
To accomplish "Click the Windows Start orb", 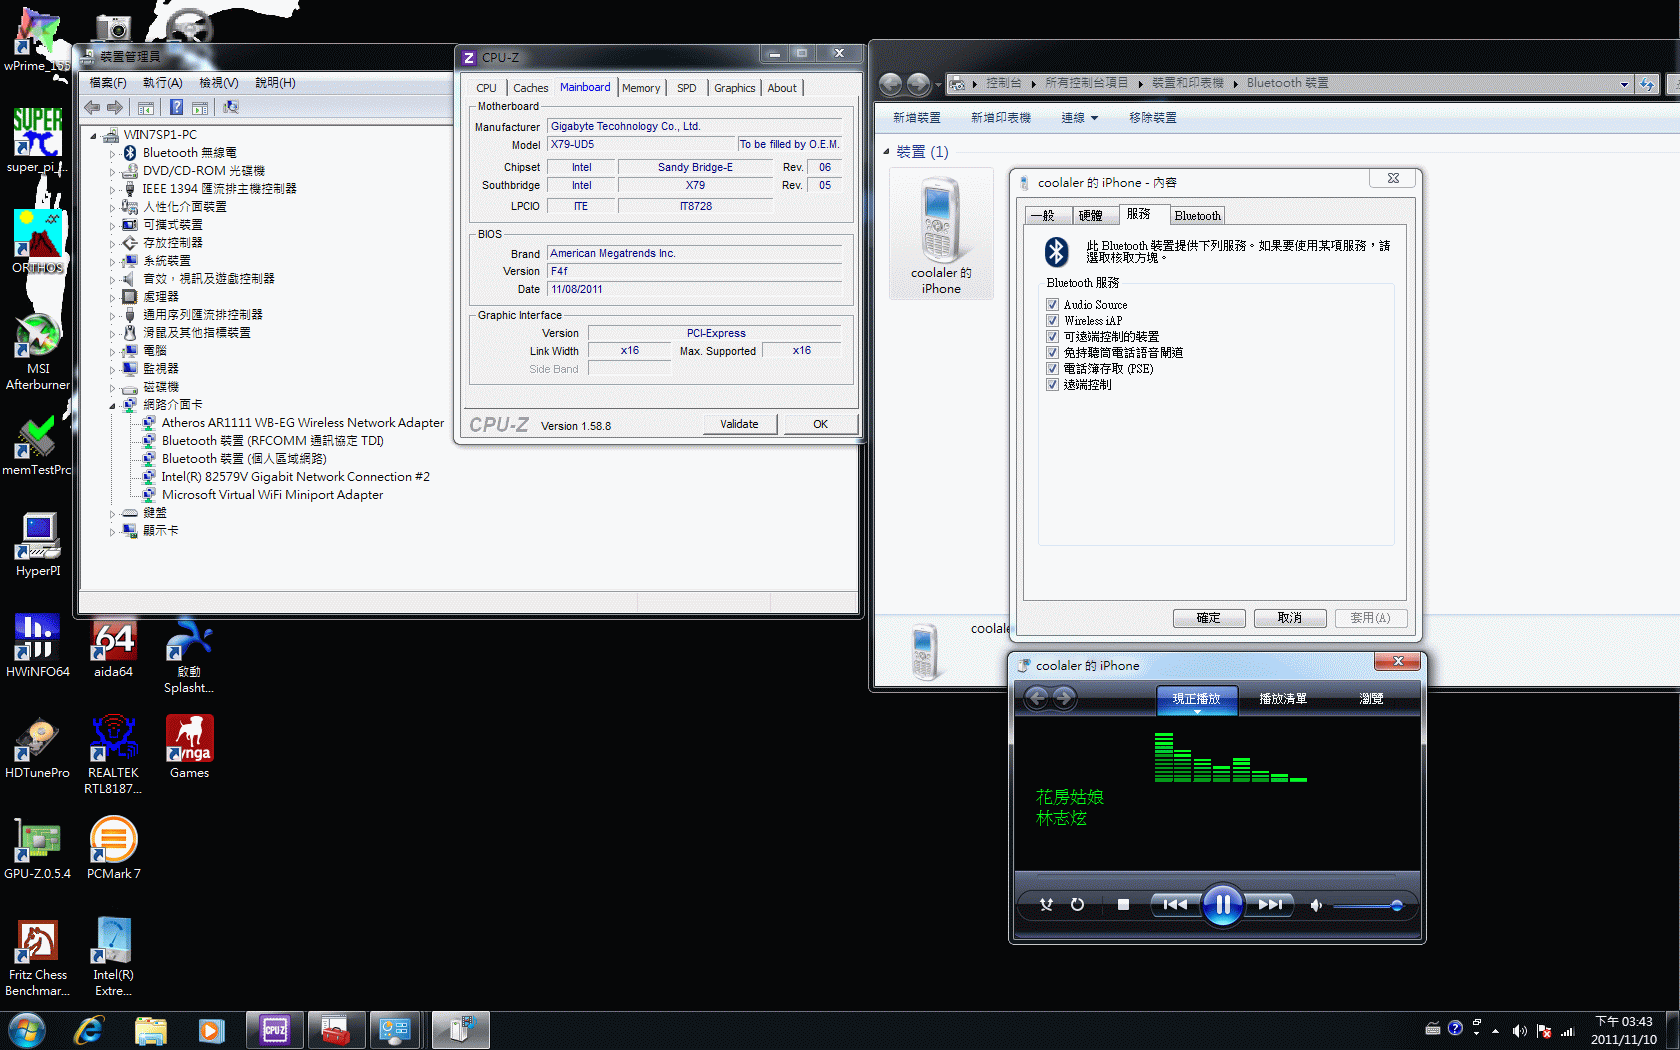I will point(26,1030).
